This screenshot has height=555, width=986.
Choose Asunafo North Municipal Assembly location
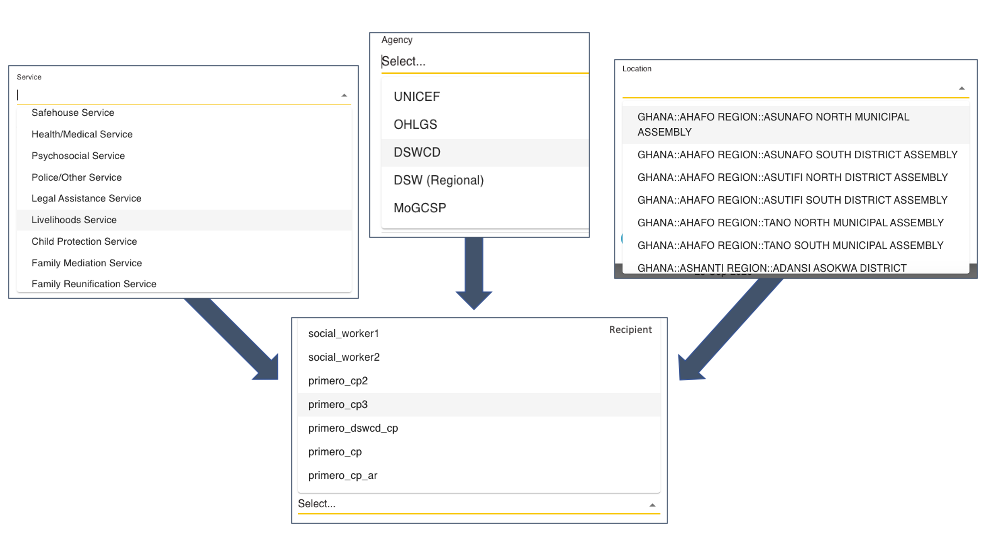[795, 124]
